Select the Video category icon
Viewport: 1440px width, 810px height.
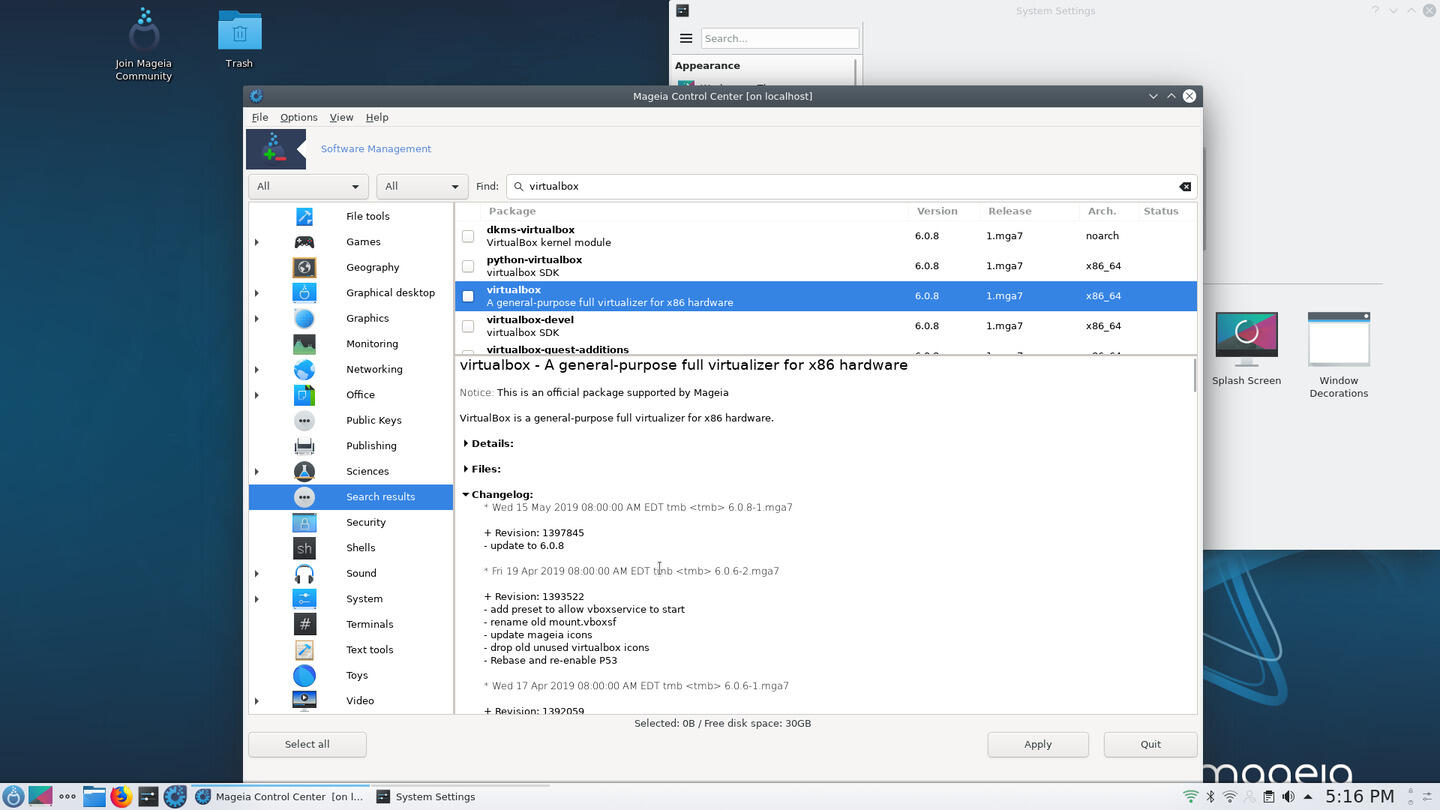[x=304, y=701]
